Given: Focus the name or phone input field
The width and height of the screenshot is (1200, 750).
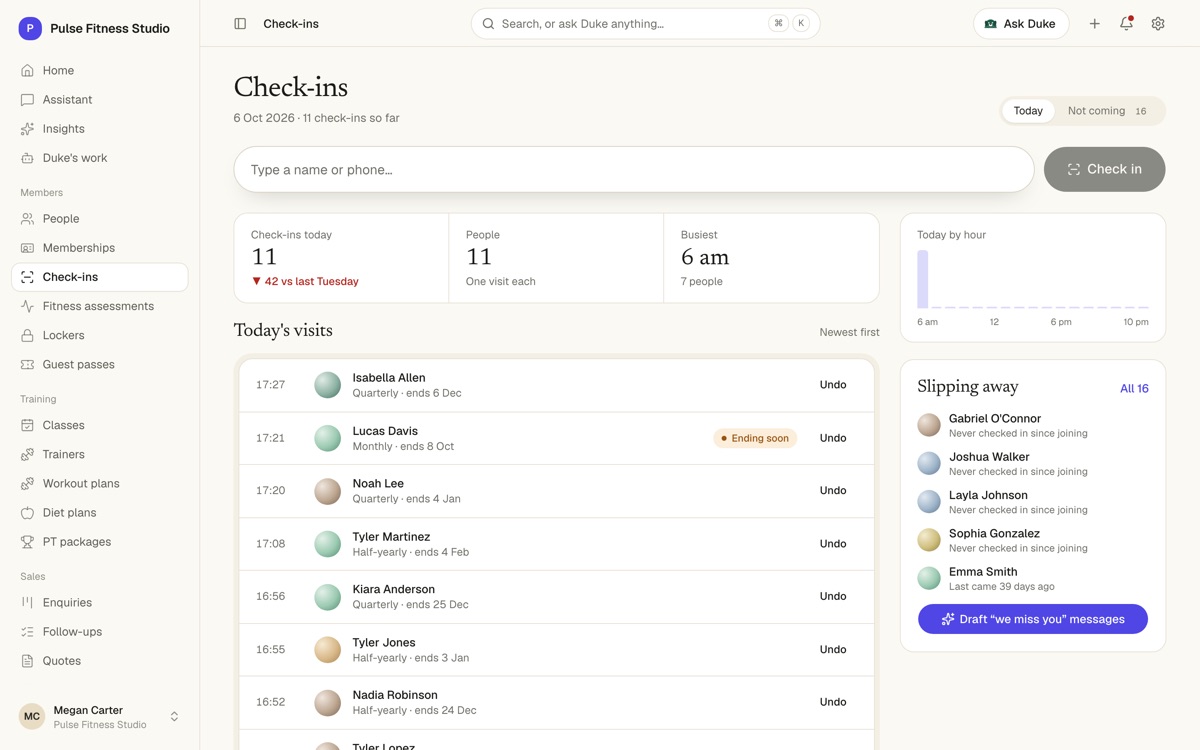Looking at the screenshot, I should pos(634,169).
